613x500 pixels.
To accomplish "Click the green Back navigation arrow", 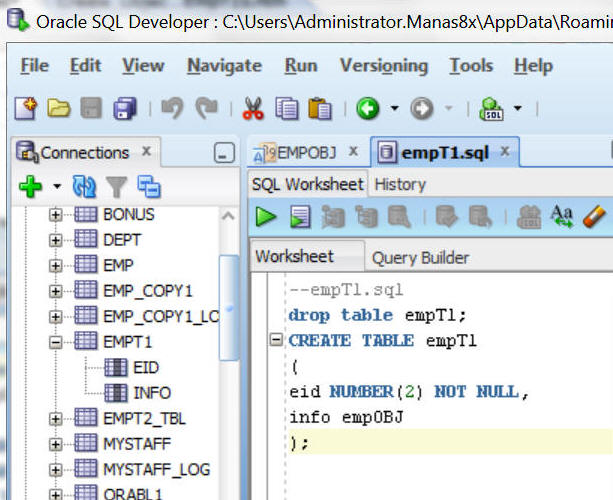I will (367, 108).
